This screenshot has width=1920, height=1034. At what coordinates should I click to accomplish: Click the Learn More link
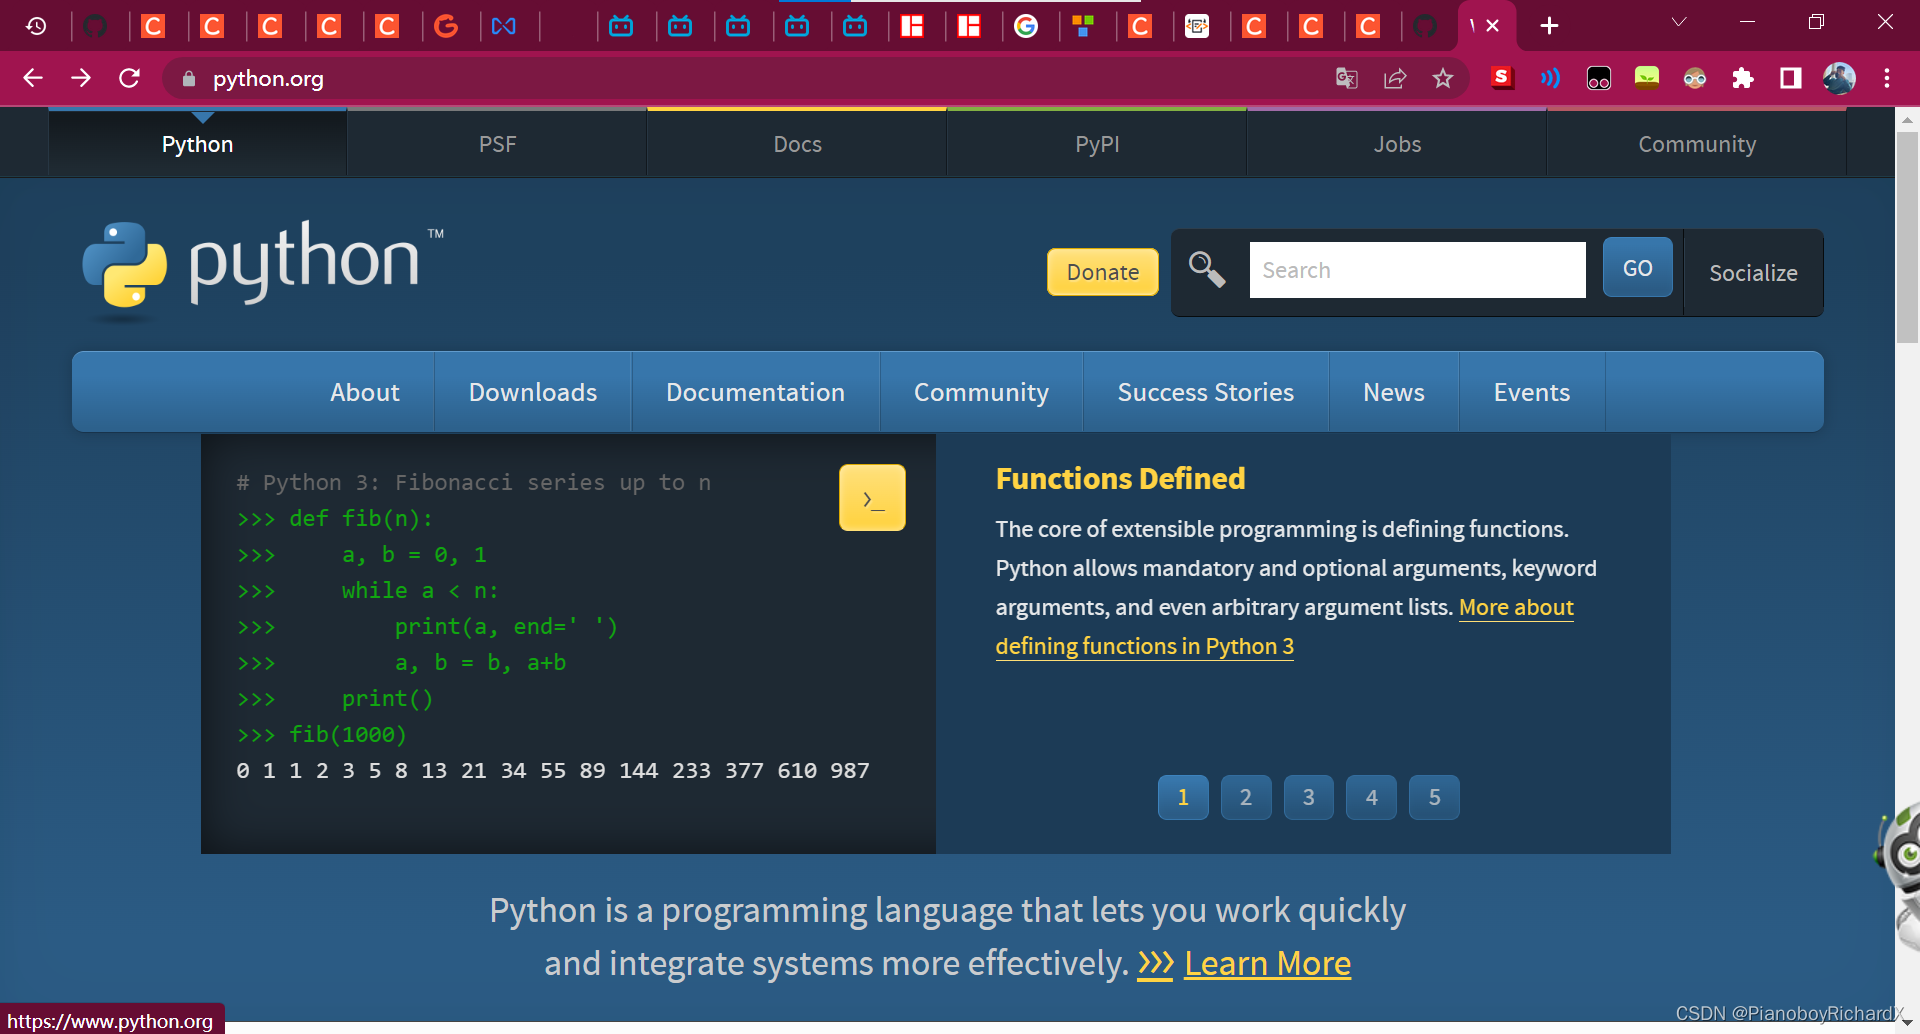(1267, 964)
